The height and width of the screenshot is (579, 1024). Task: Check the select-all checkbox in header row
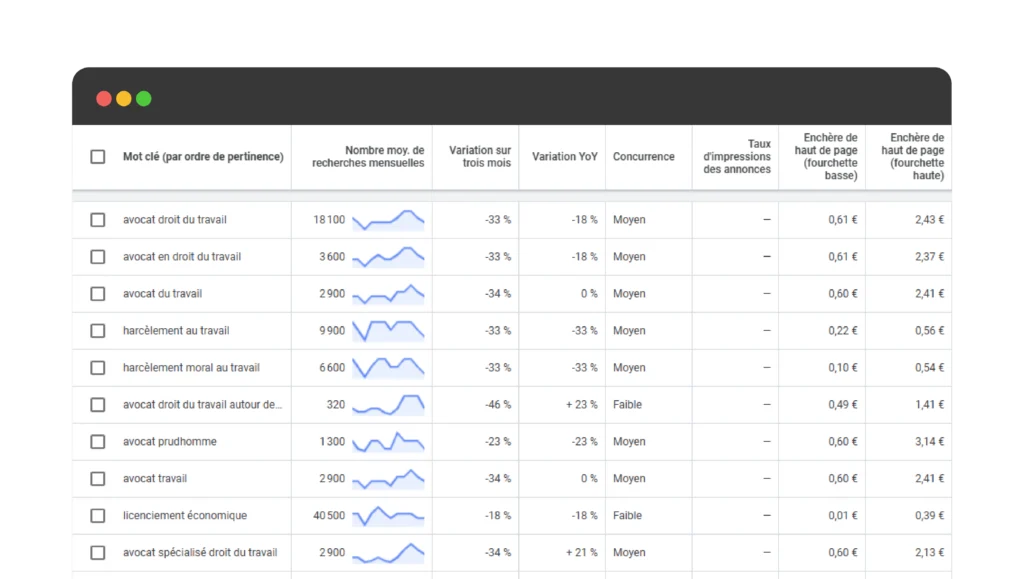pos(98,157)
